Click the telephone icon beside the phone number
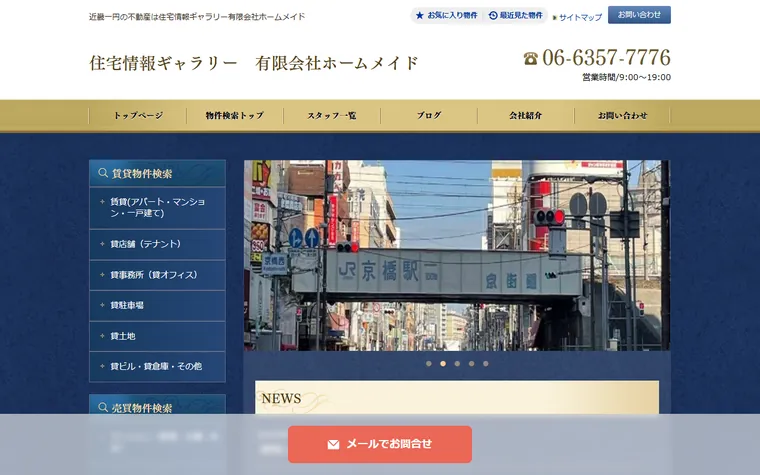Image resolution: width=760 pixels, height=475 pixels. 531,59
